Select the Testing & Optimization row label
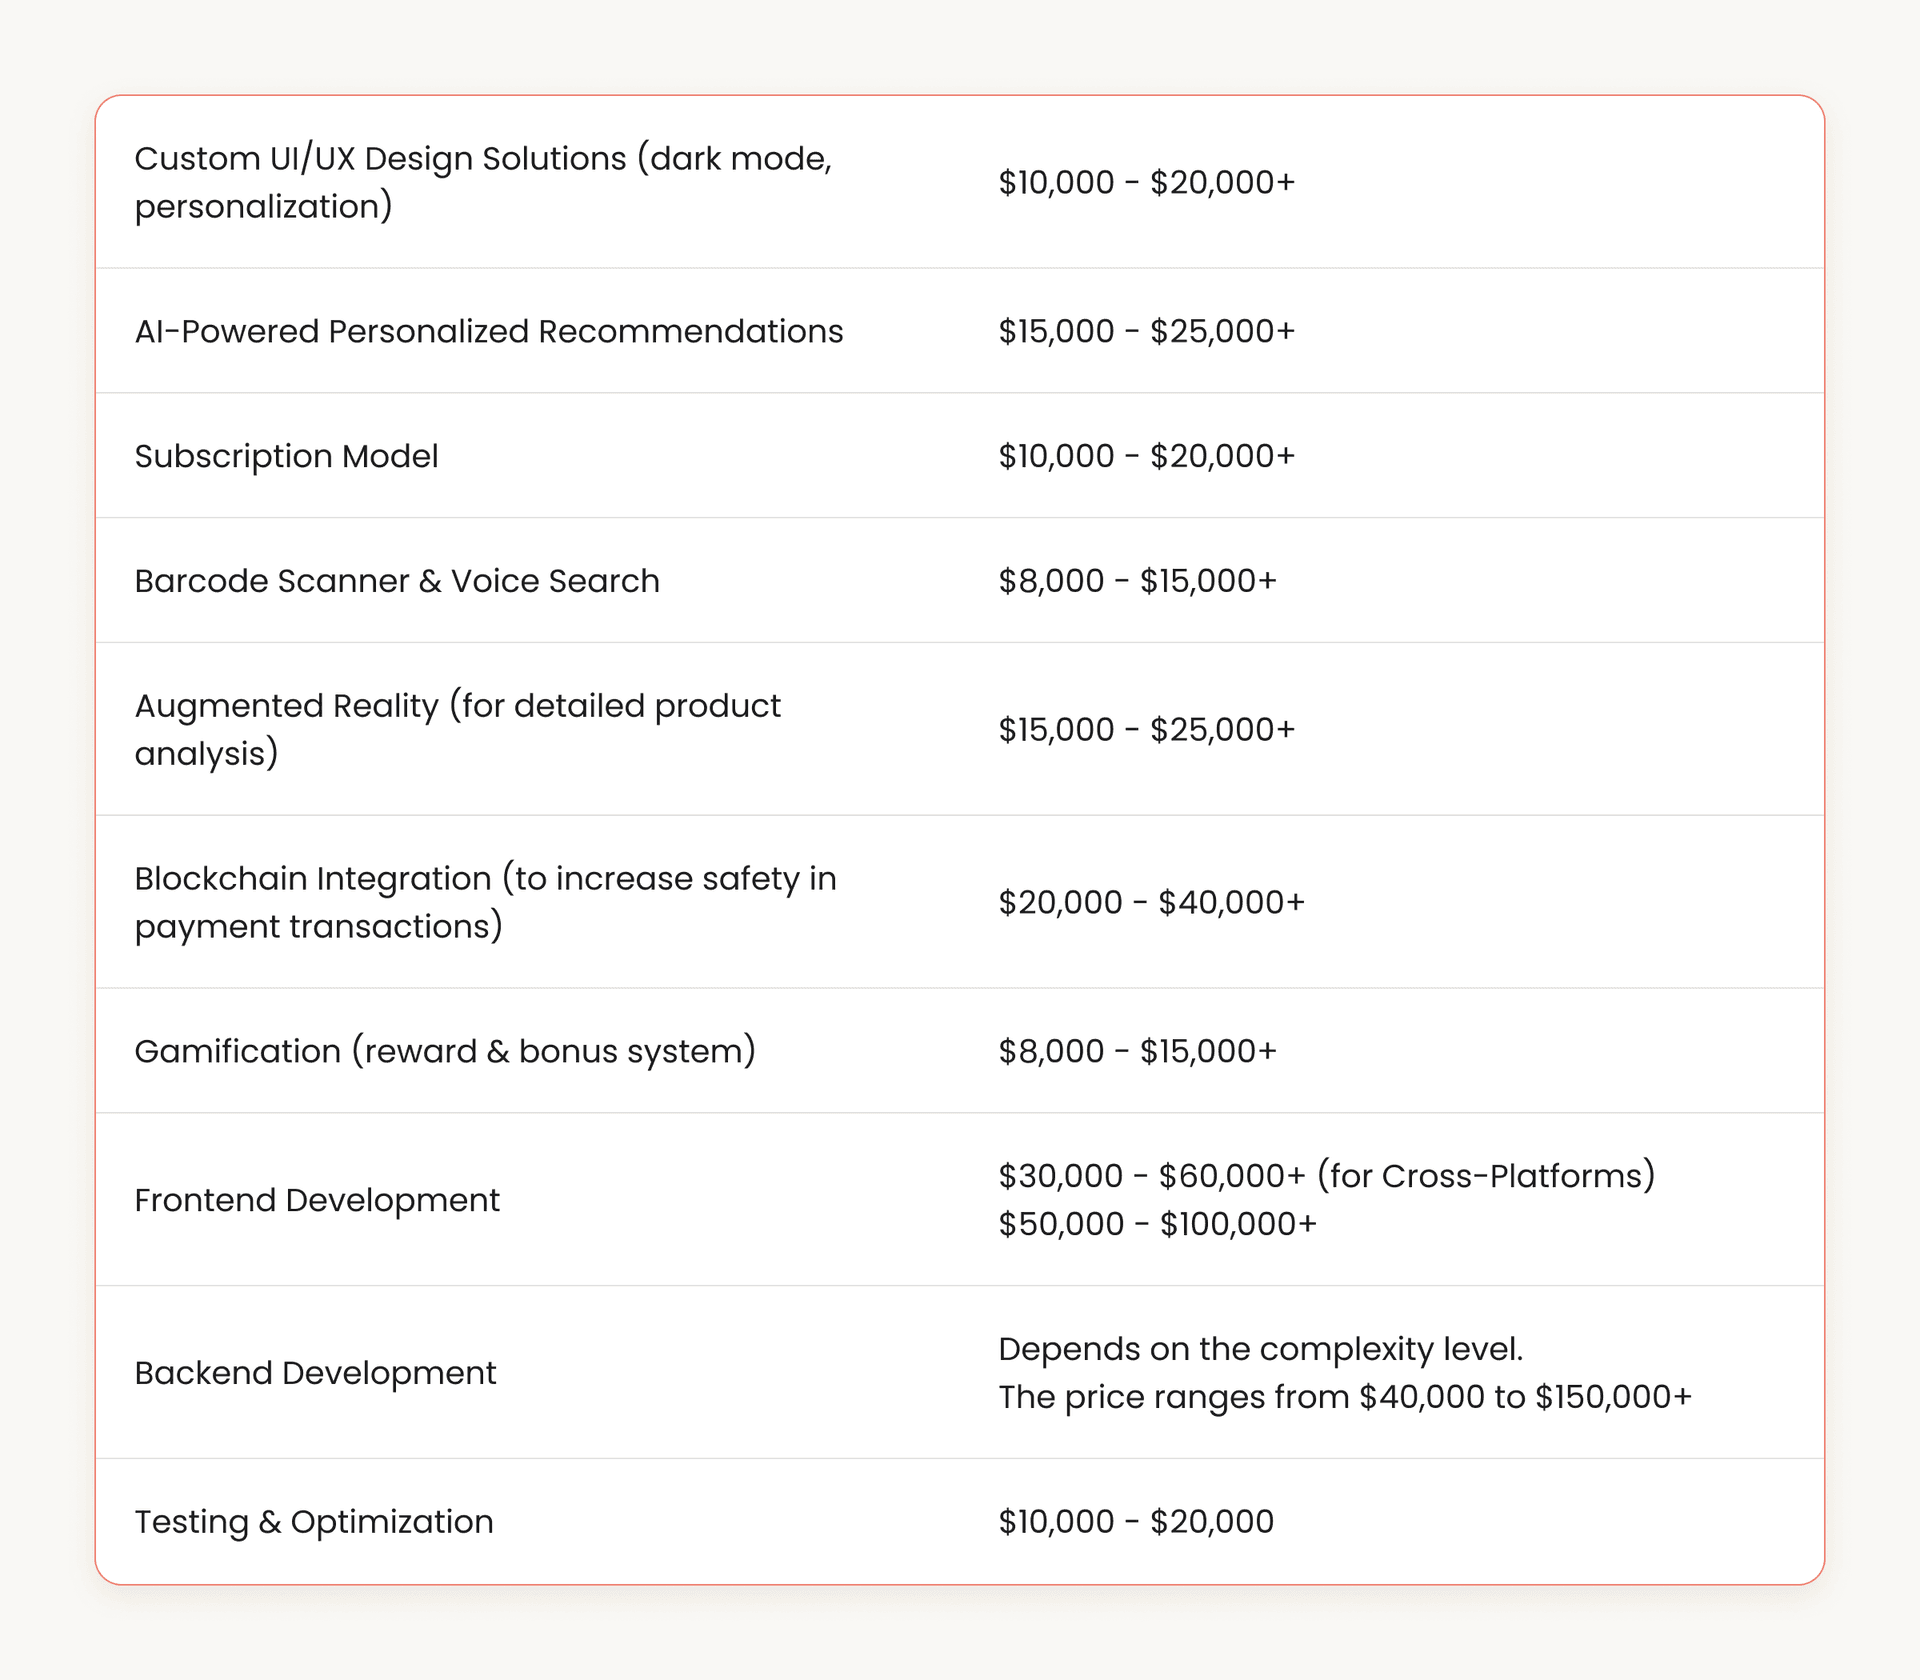Screen dimensions: 1920x1680 click(x=314, y=1521)
